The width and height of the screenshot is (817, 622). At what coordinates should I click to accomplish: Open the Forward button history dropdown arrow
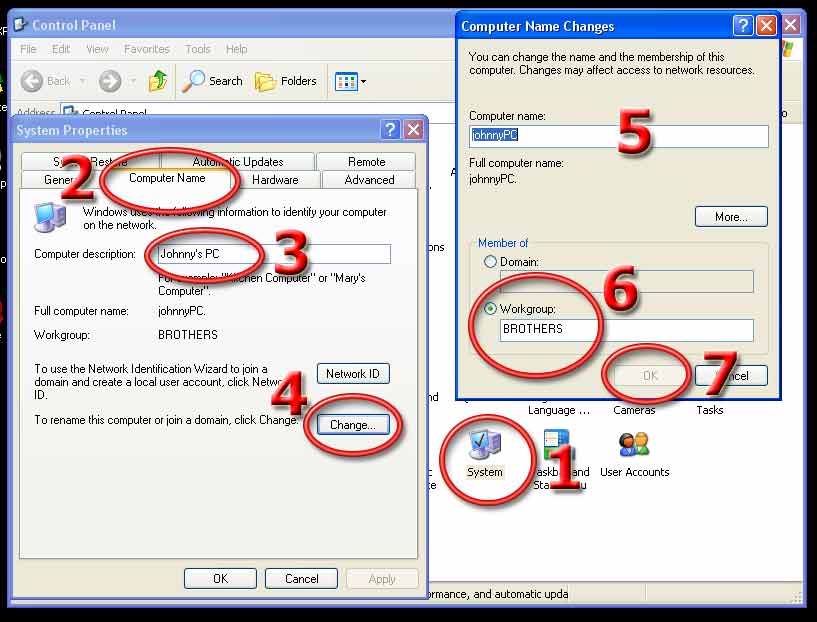click(x=133, y=81)
